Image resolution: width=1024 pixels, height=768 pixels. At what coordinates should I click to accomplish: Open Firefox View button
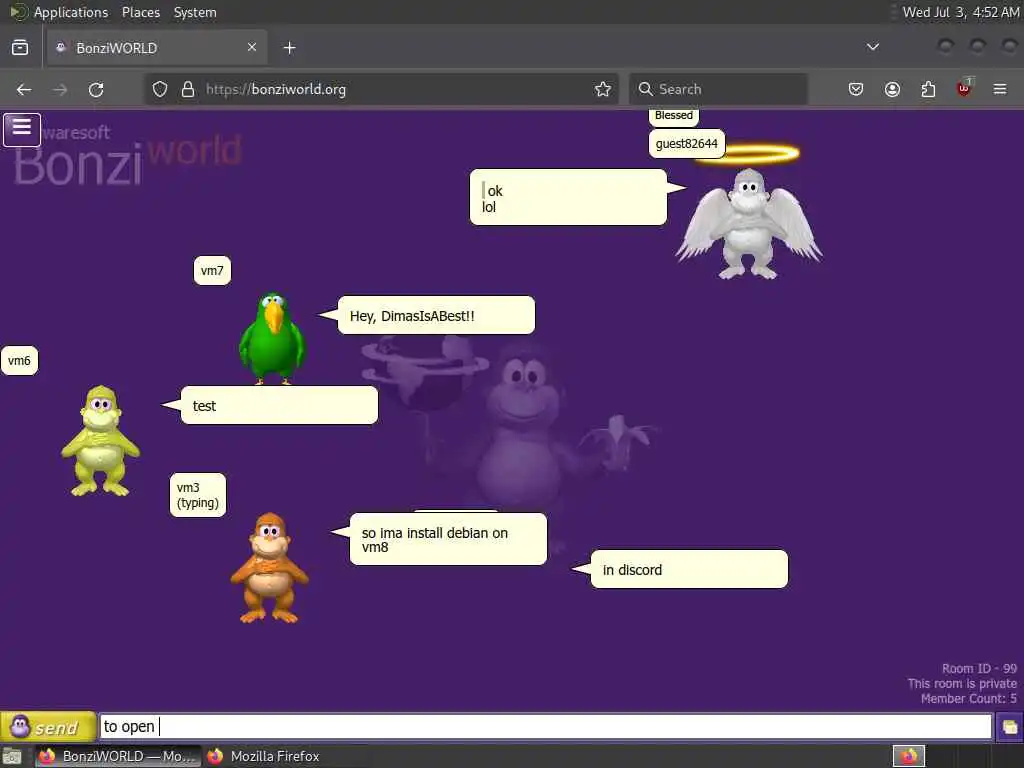pos(20,48)
